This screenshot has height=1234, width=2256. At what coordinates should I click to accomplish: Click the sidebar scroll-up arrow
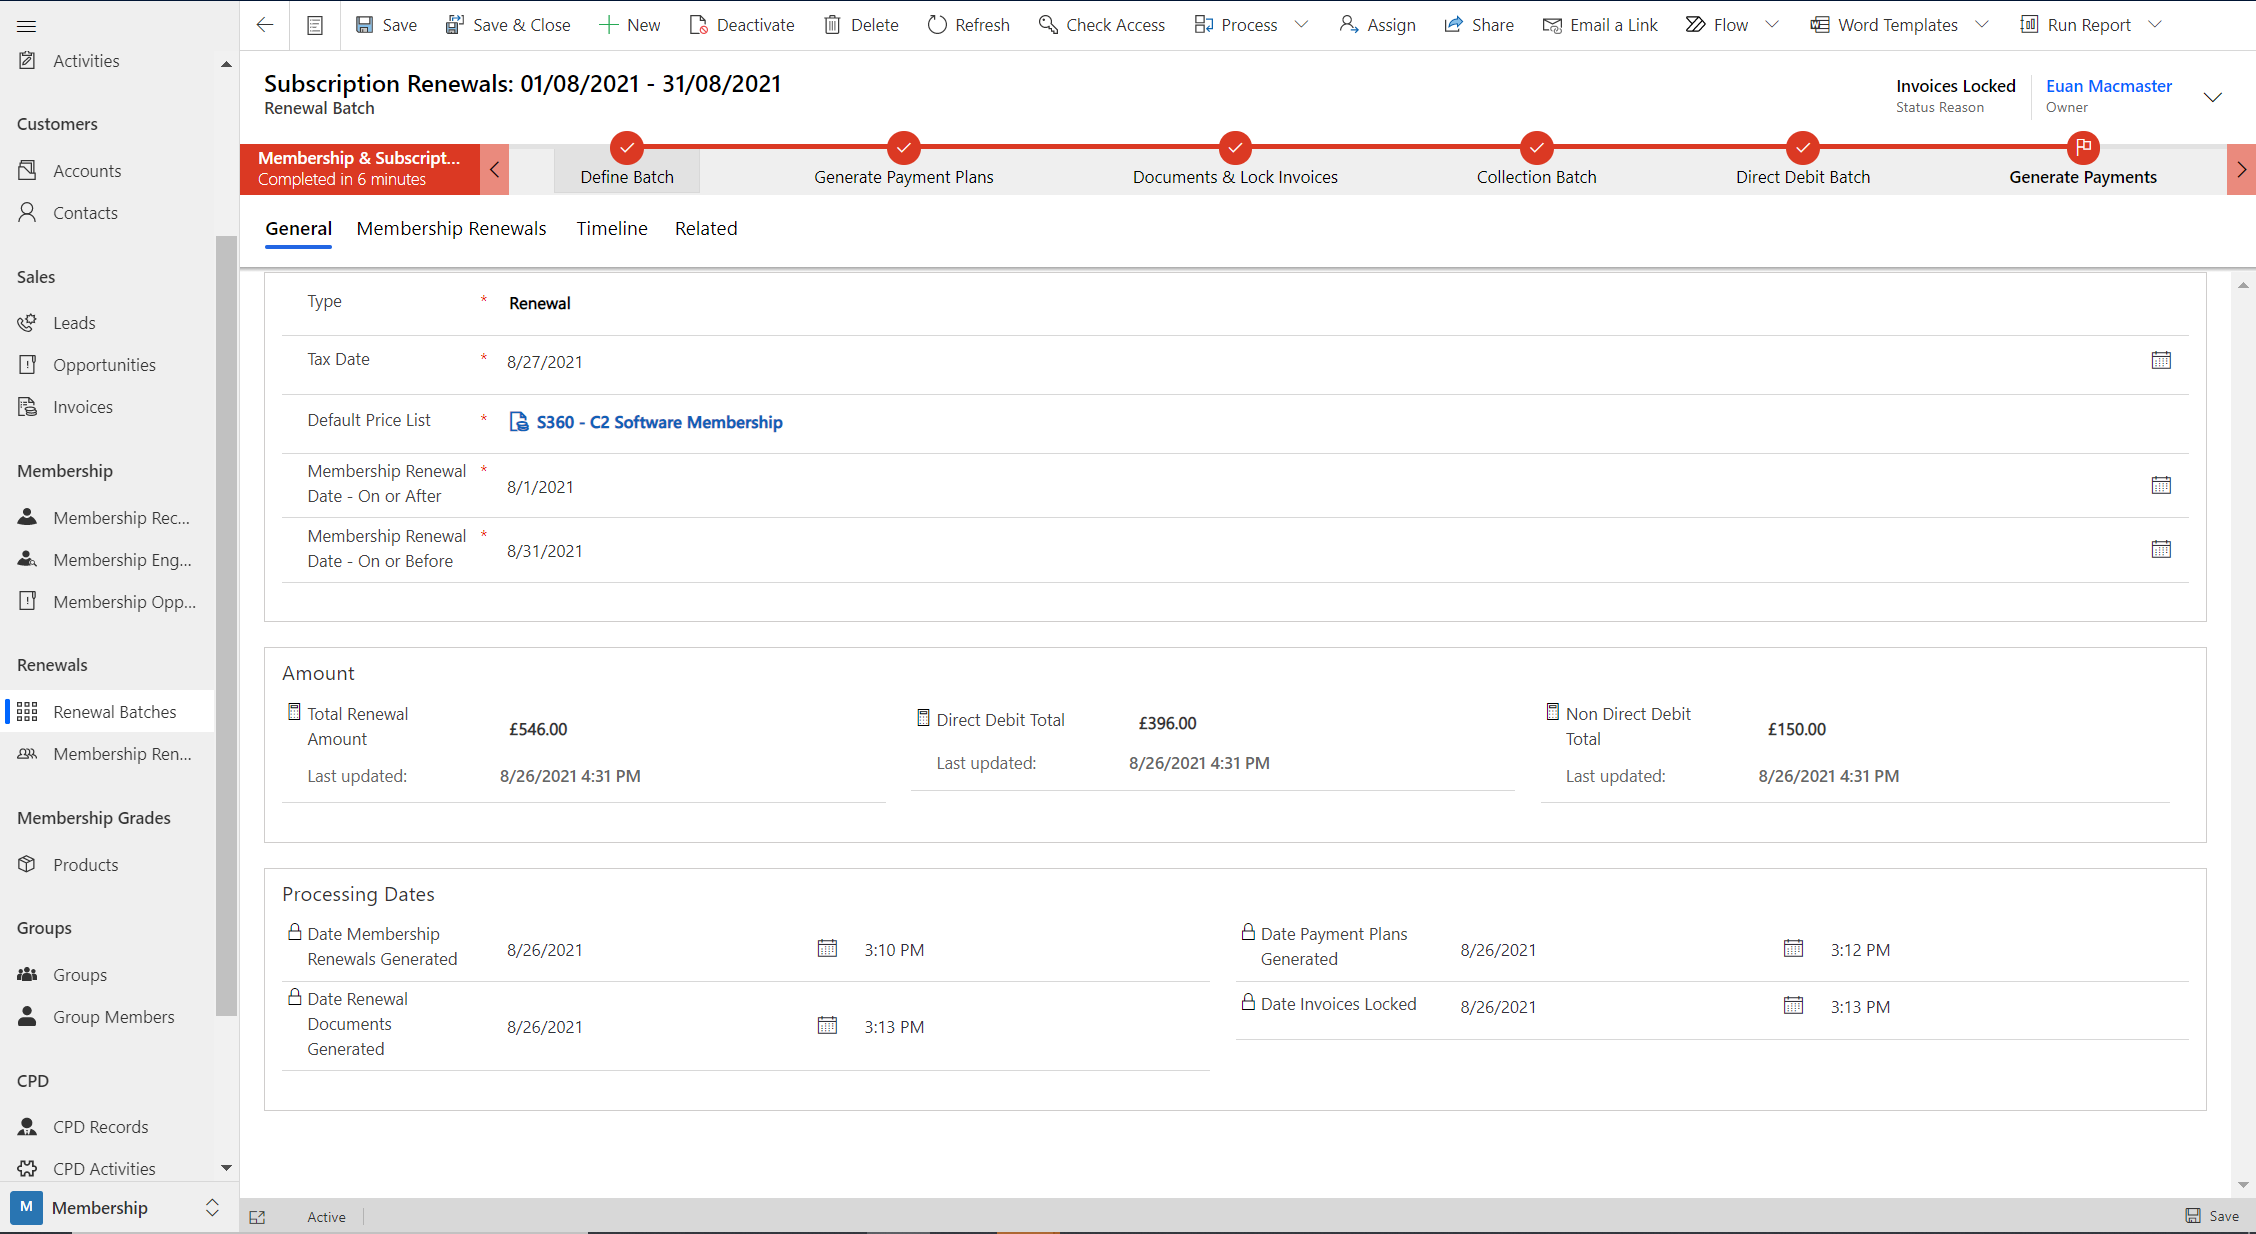[226, 64]
